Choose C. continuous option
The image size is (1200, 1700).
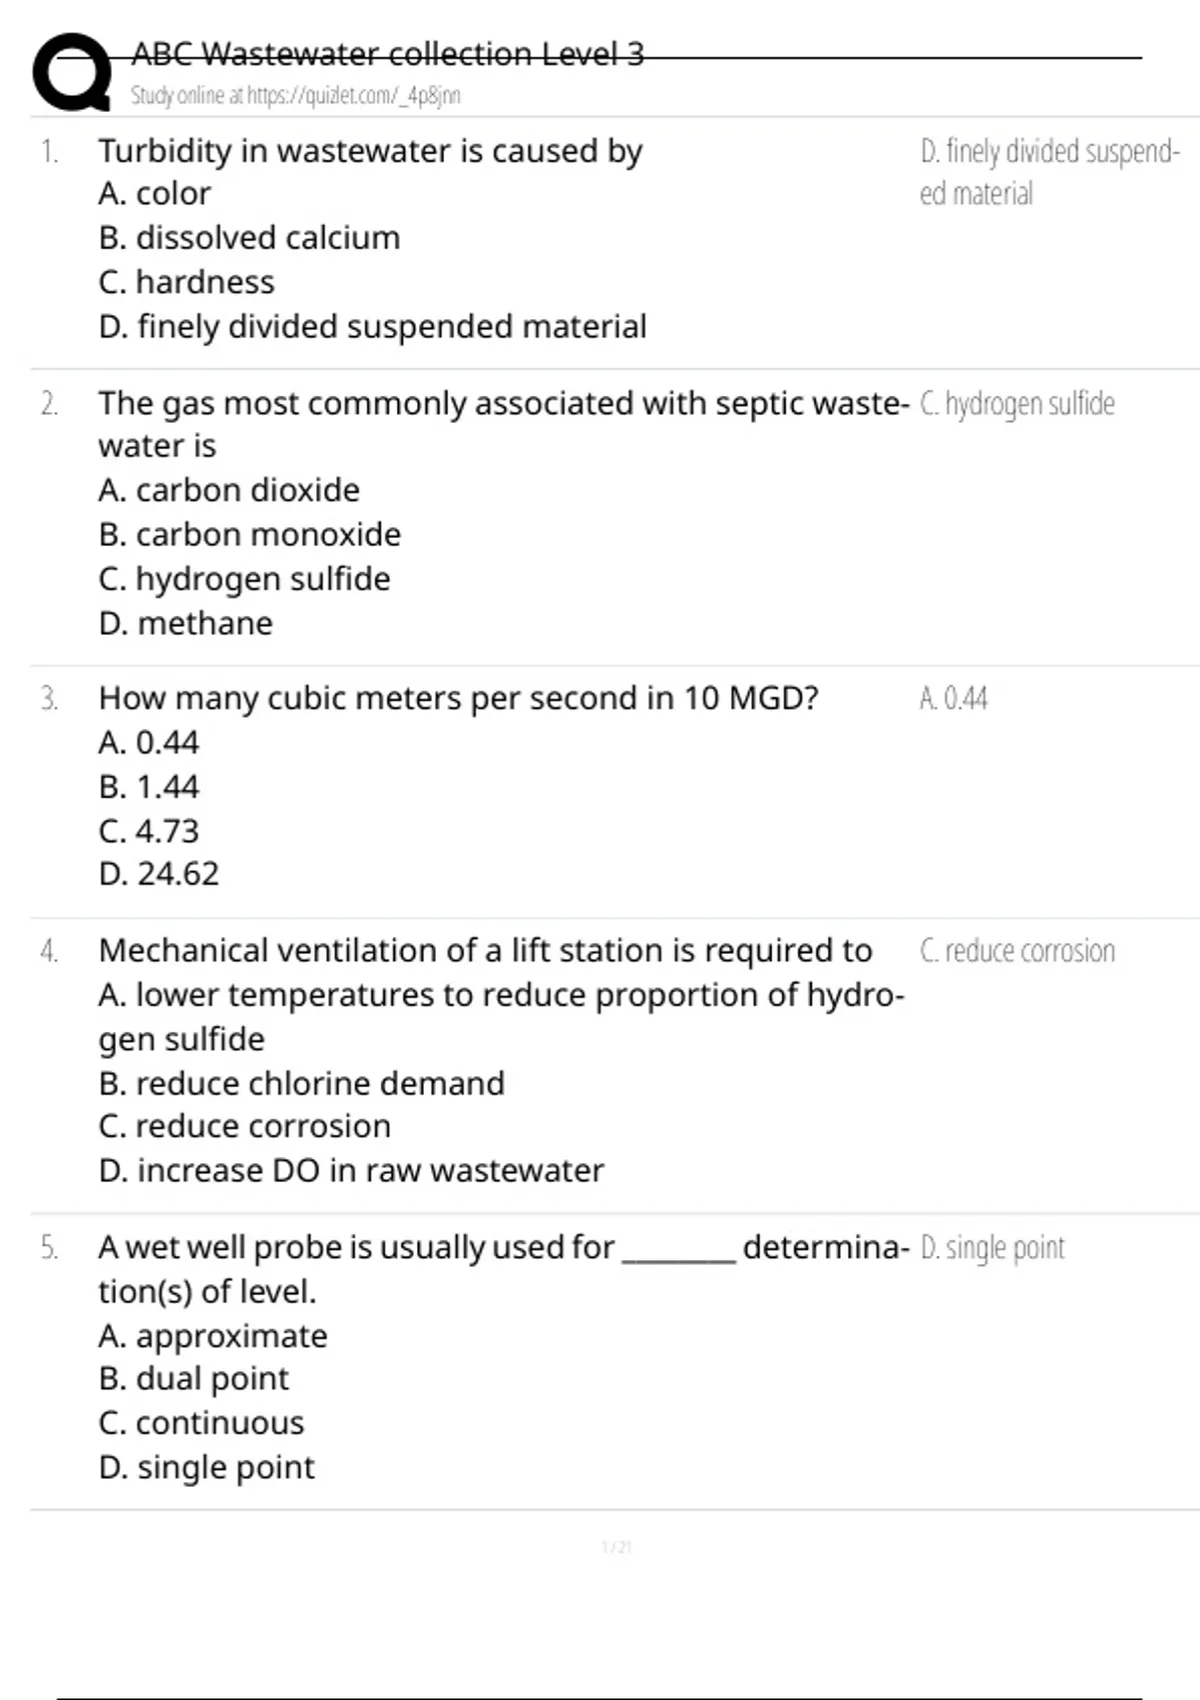[x=201, y=1423]
